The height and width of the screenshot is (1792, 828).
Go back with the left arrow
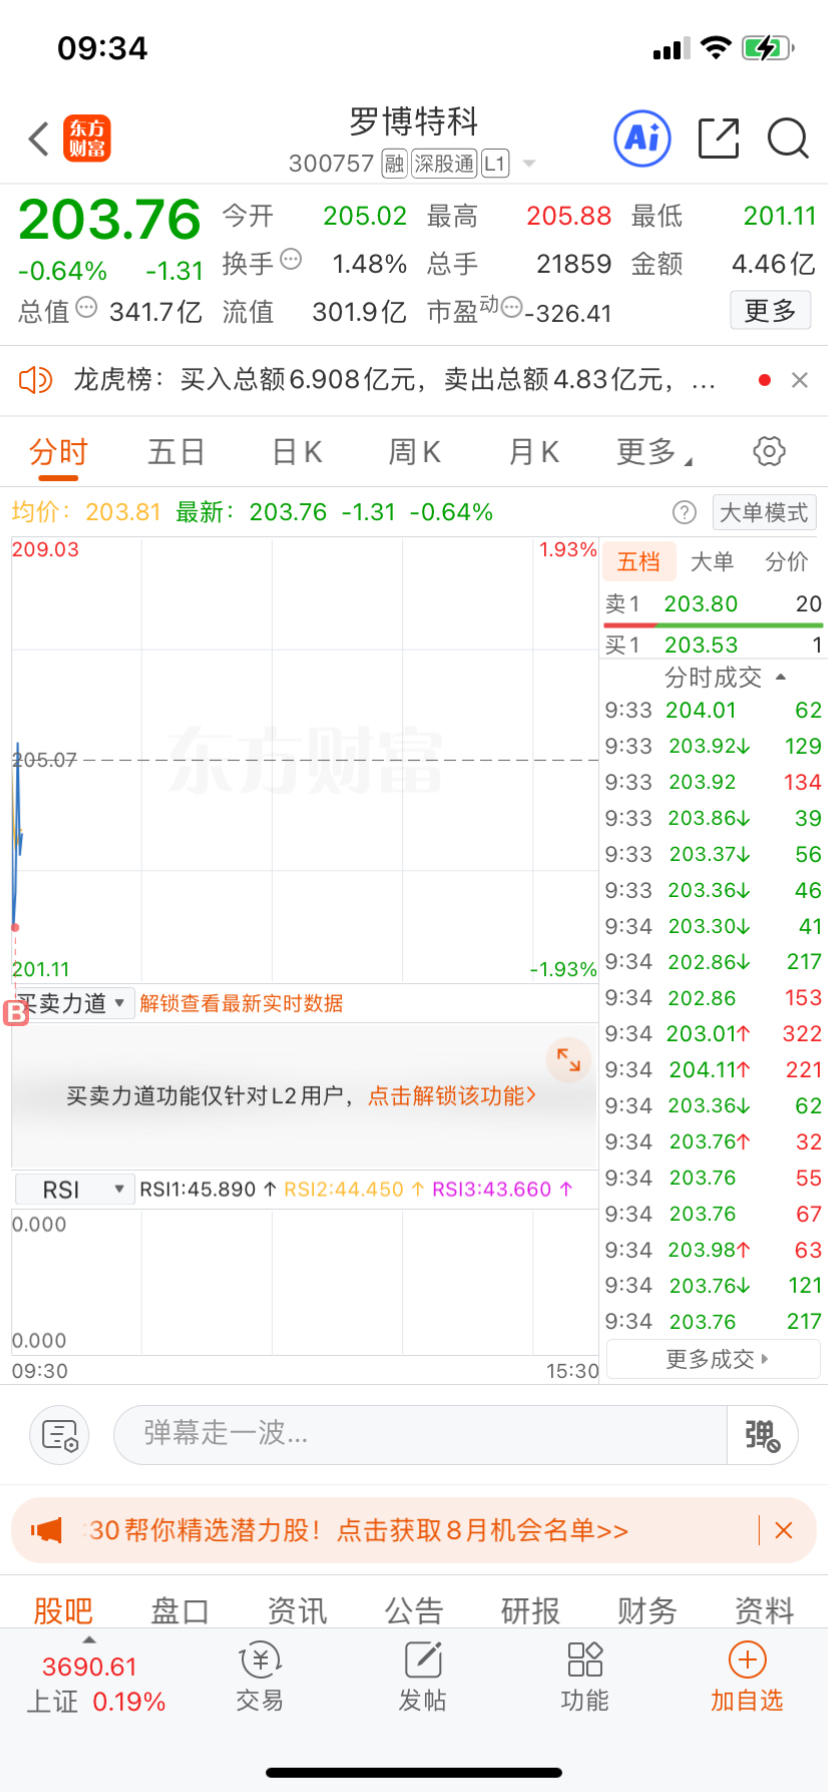39,139
